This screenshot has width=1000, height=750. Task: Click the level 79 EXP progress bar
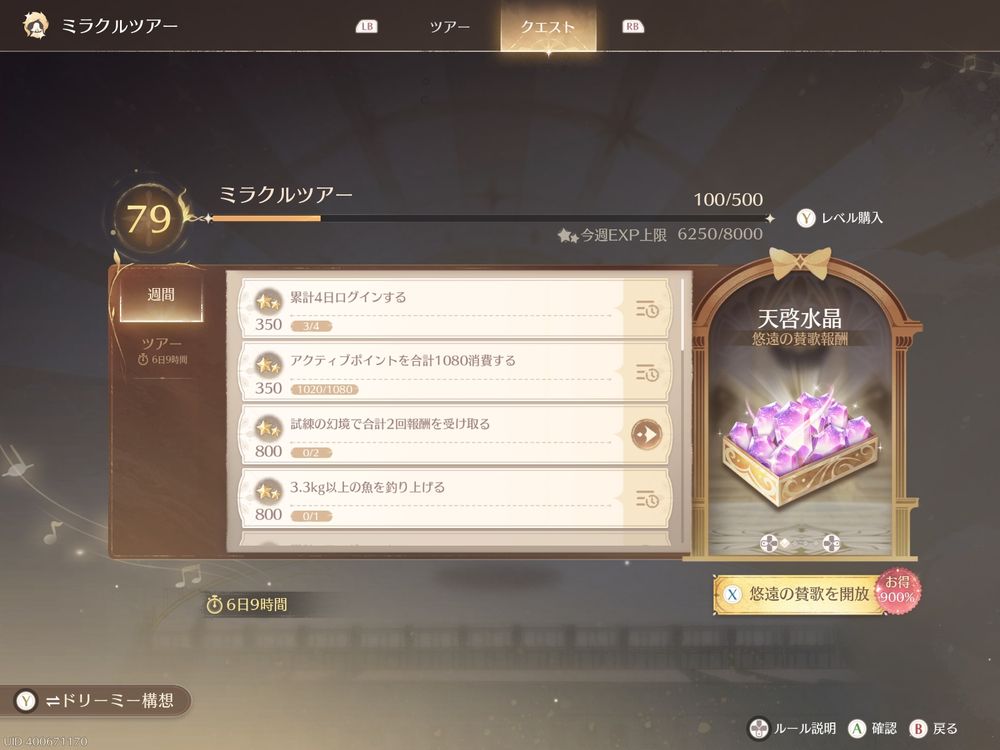pos(490,219)
